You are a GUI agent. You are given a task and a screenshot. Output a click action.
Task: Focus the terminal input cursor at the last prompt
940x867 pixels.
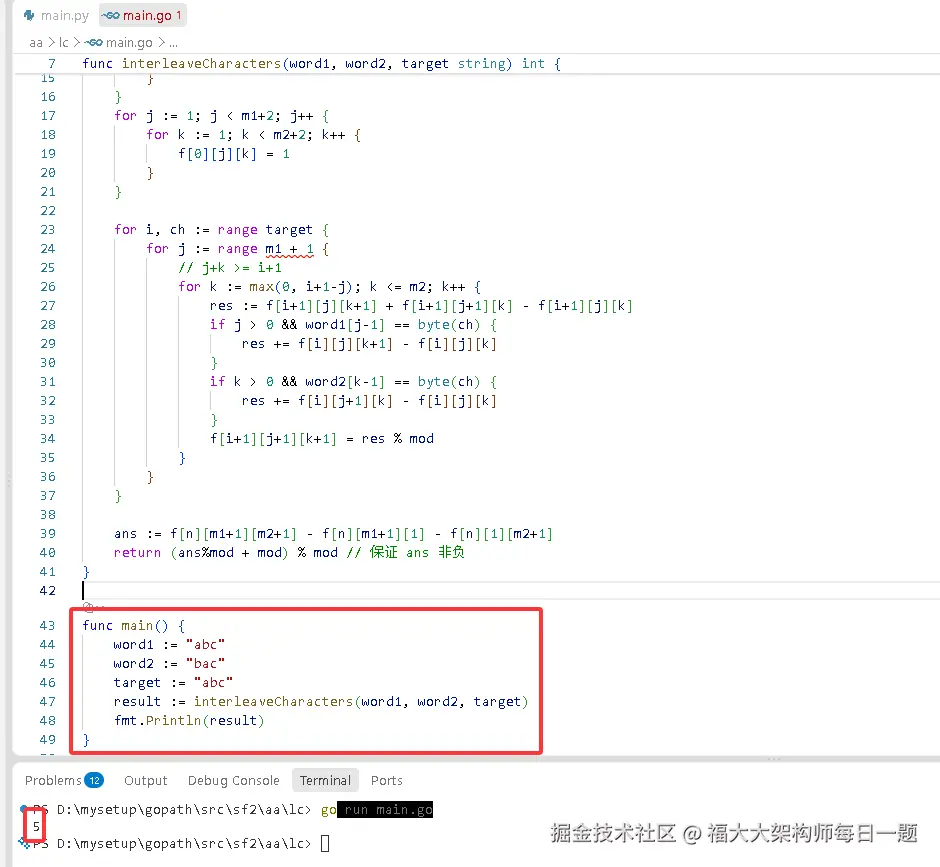tap(325, 844)
